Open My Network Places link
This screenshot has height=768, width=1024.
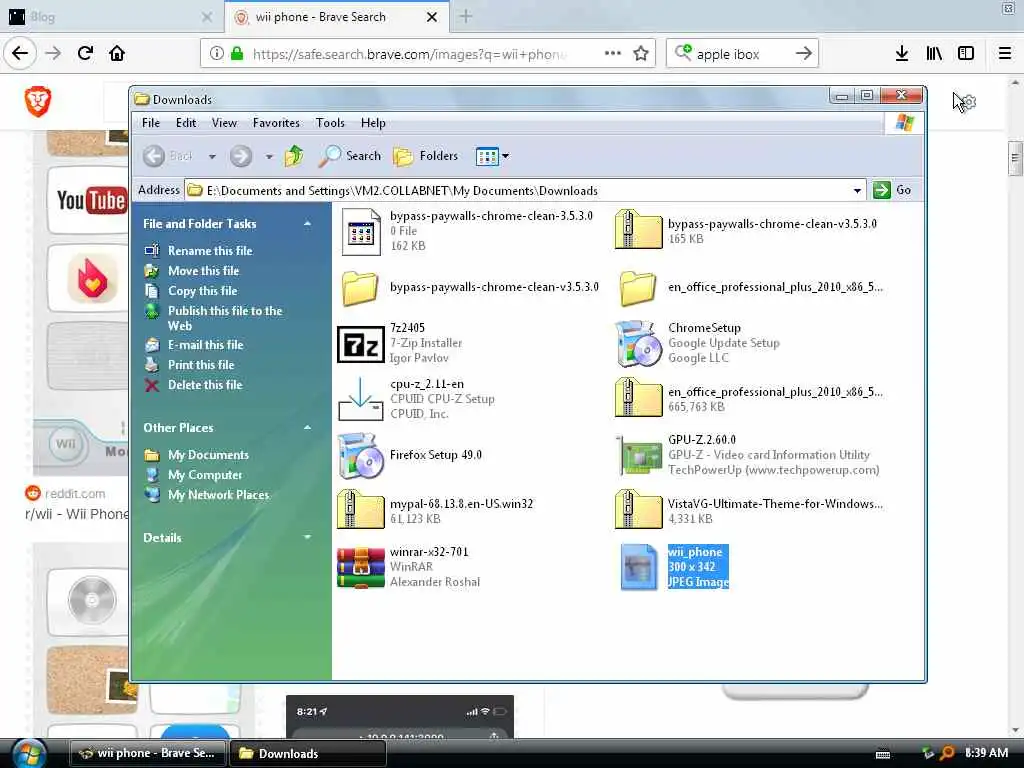coord(218,495)
